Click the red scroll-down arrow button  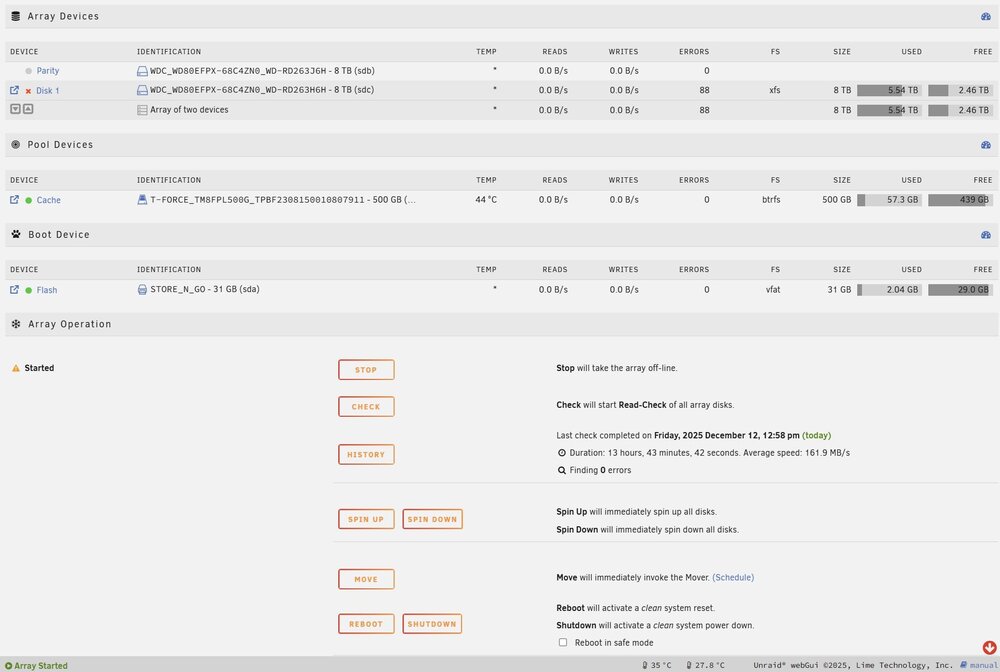point(989,648)
